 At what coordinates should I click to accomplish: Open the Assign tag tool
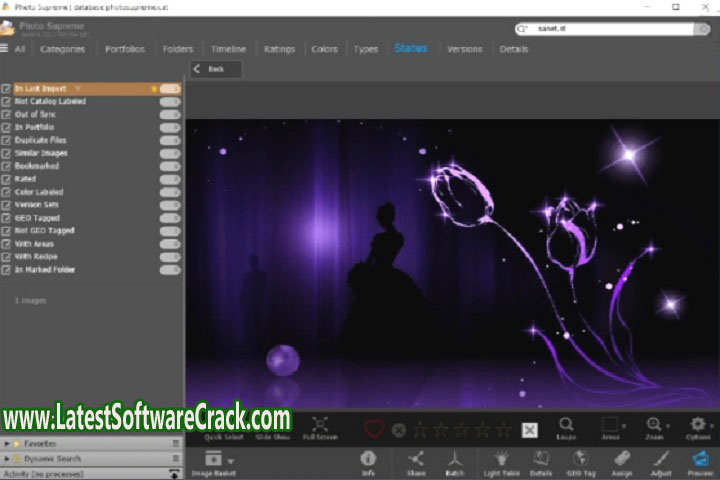[621, 458]
